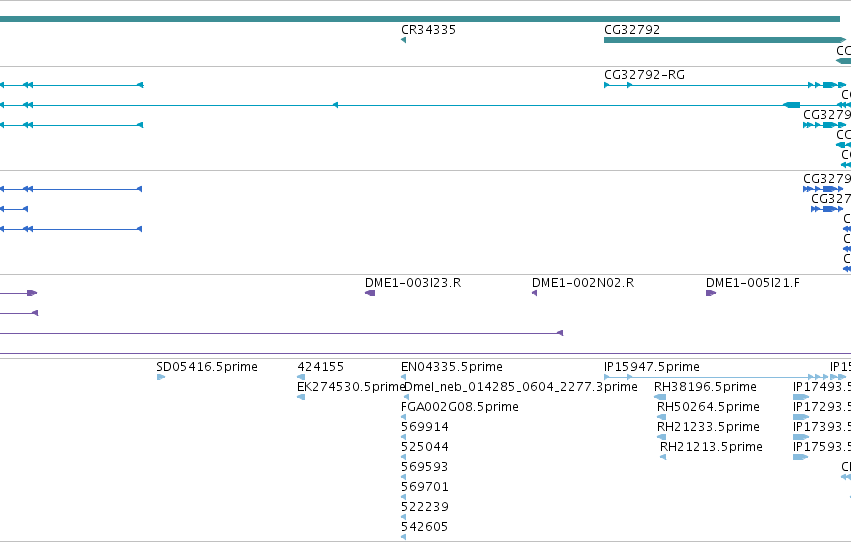Viewport: 851px width, 542px height.
Task: Click the FGA002G08.5prime label
Action: 460,407
